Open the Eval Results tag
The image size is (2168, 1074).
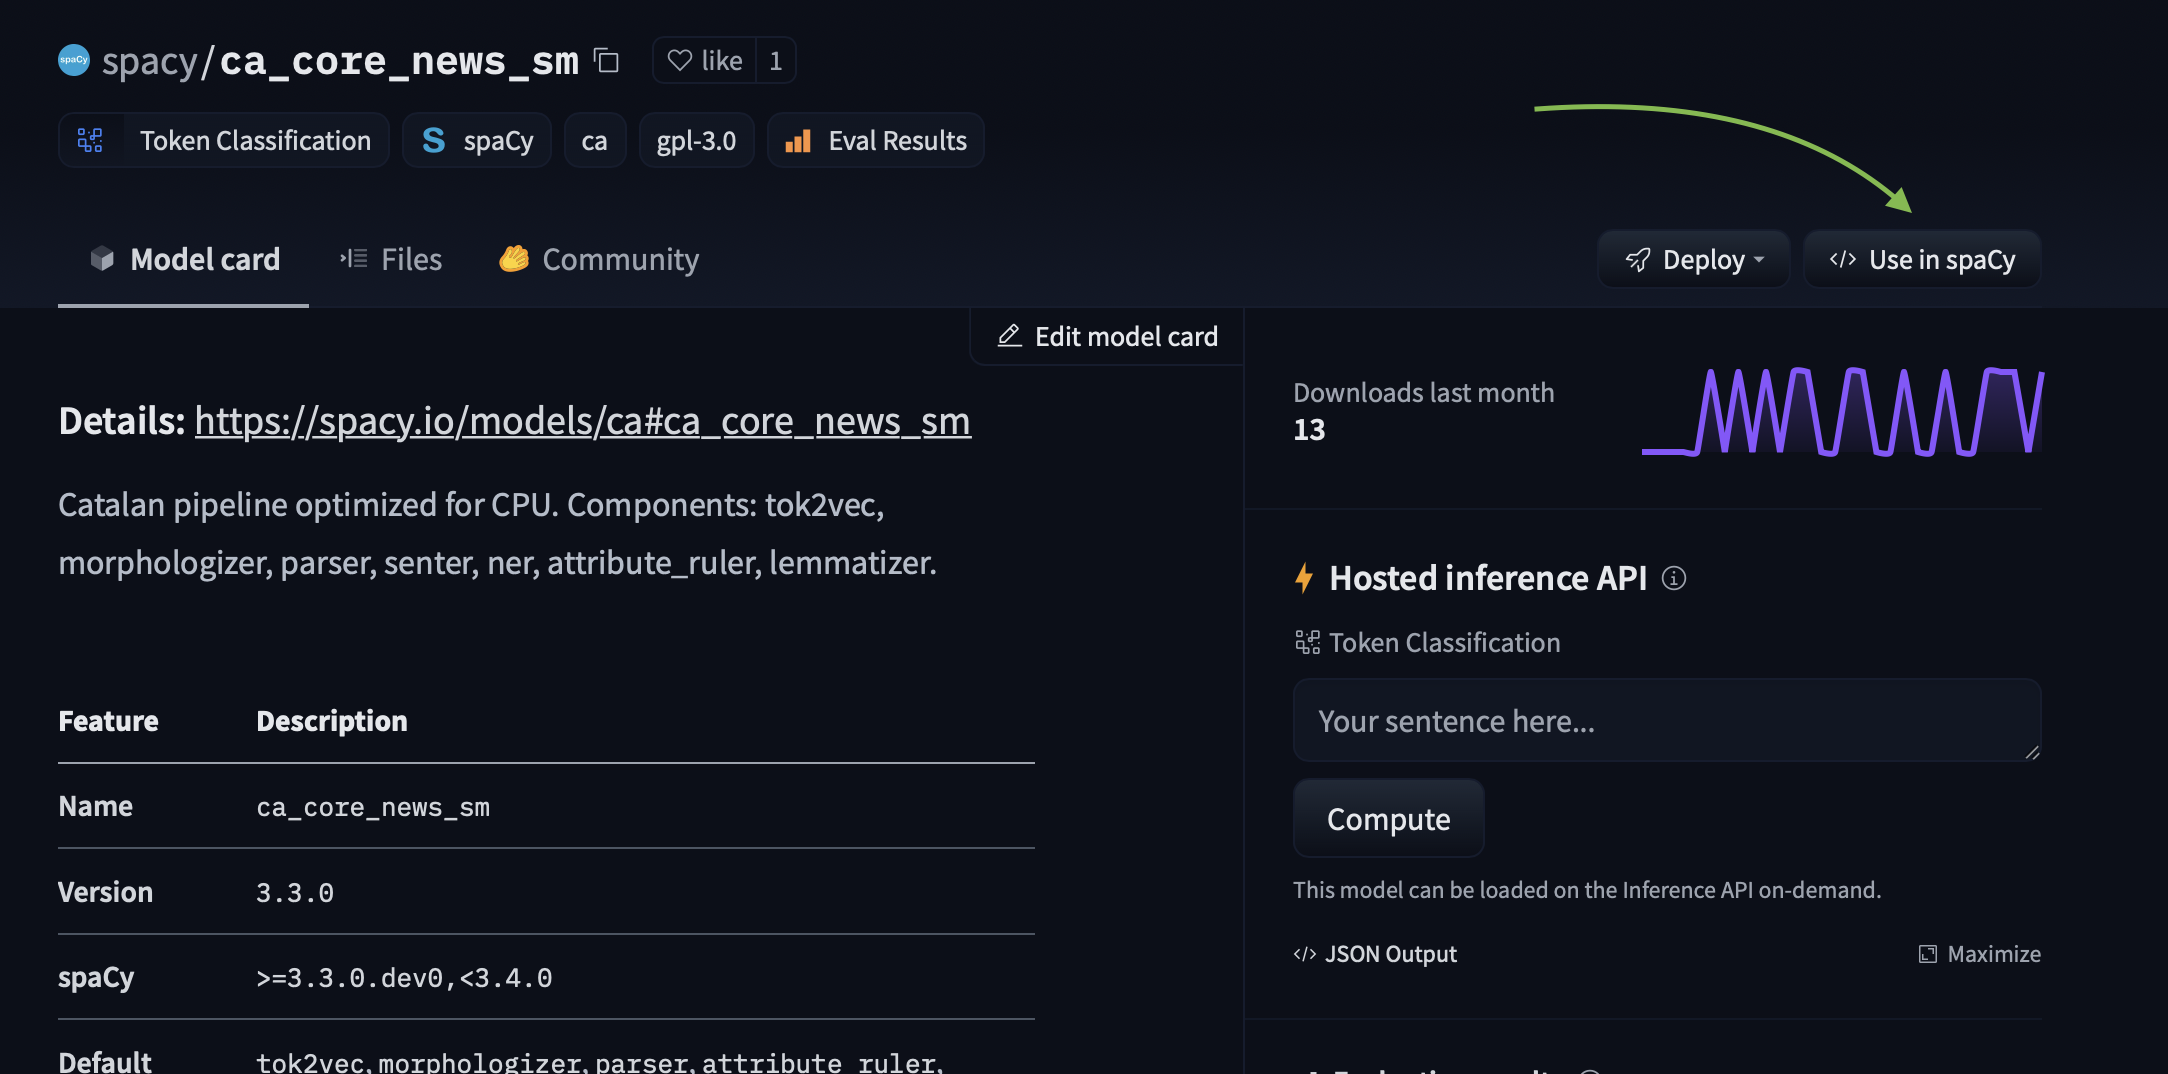(876, 141)
